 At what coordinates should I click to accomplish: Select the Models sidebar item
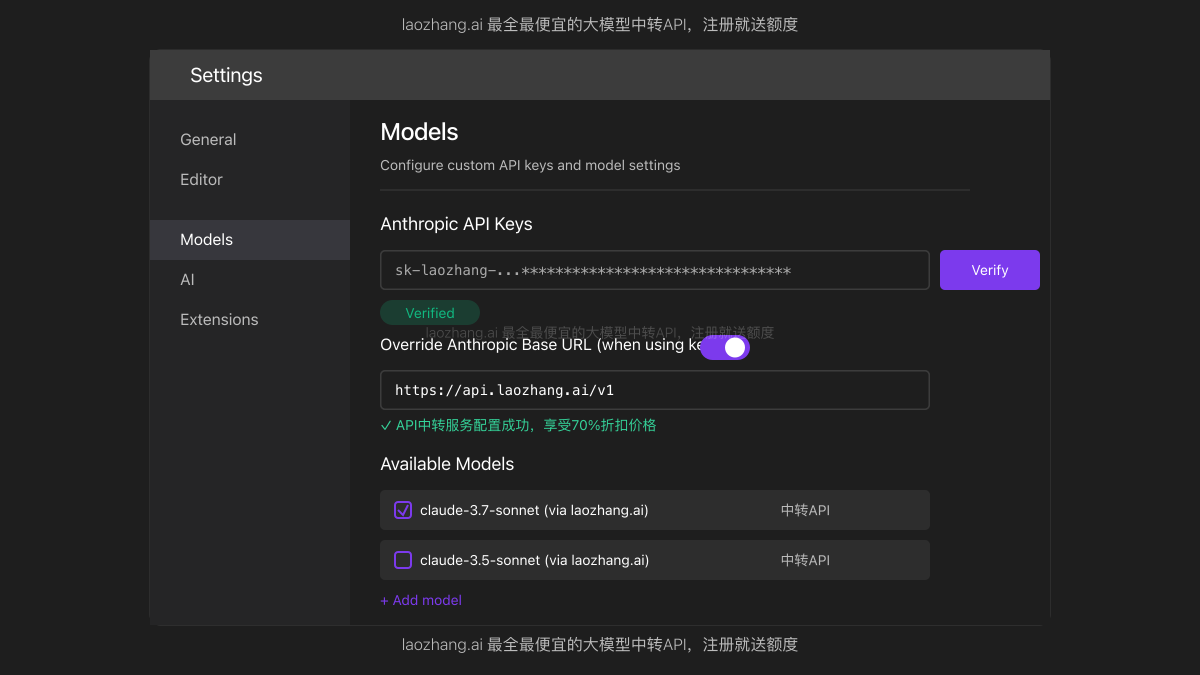point(250,240)
